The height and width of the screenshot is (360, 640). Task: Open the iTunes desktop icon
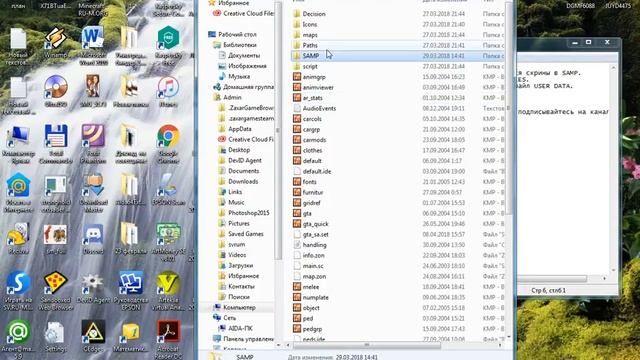[x=168, y=91]
